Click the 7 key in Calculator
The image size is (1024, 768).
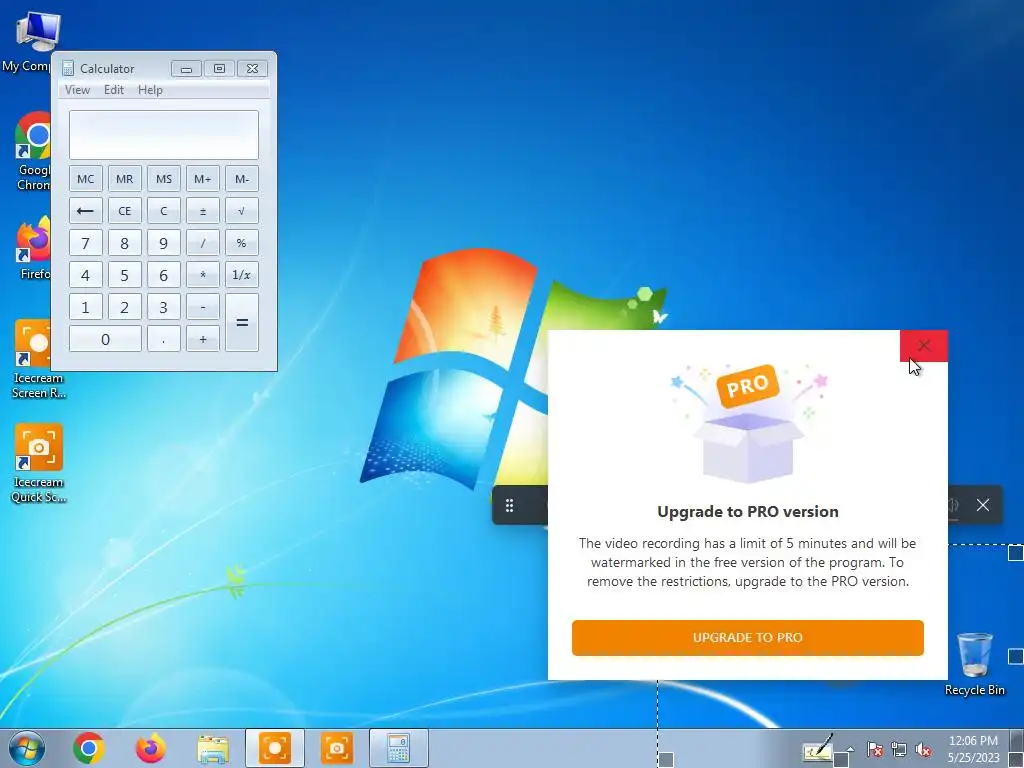pyautogui.click(x=86, y=243)
